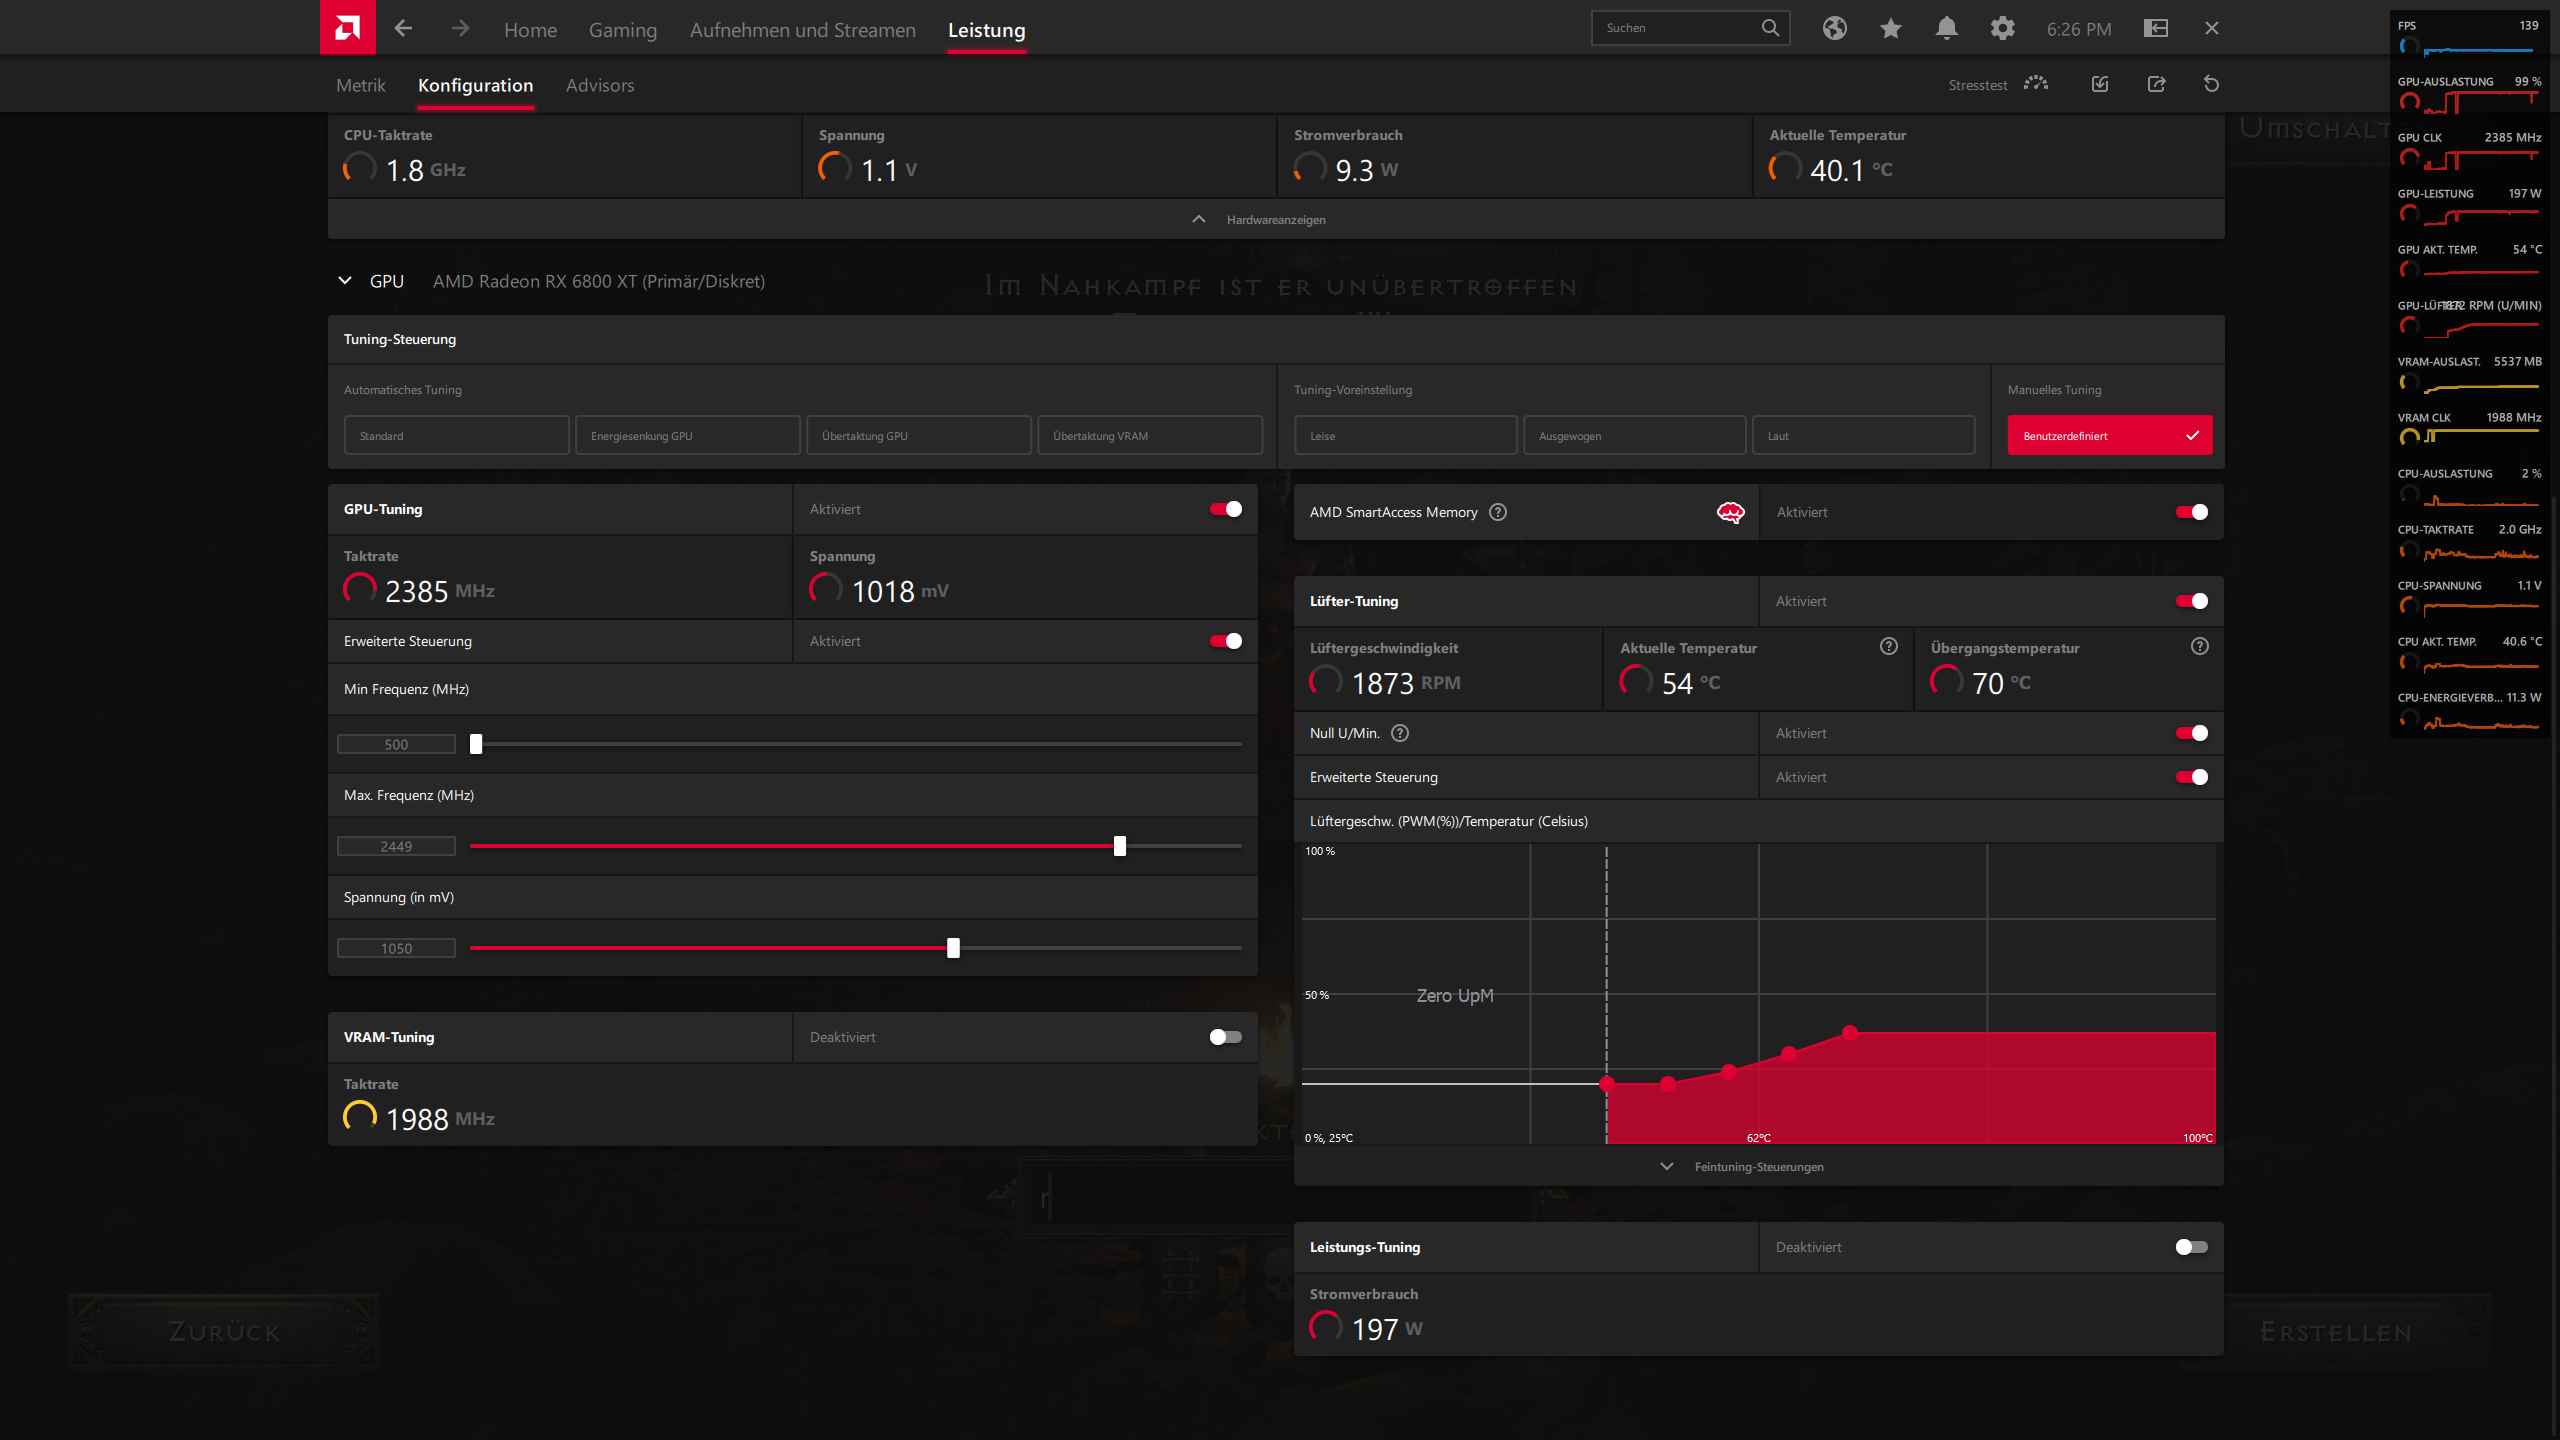Image resolution: width=2560 pixels, height=1440 pixels.
Task: Open settings gear icon
Action: coord(2002,28)
